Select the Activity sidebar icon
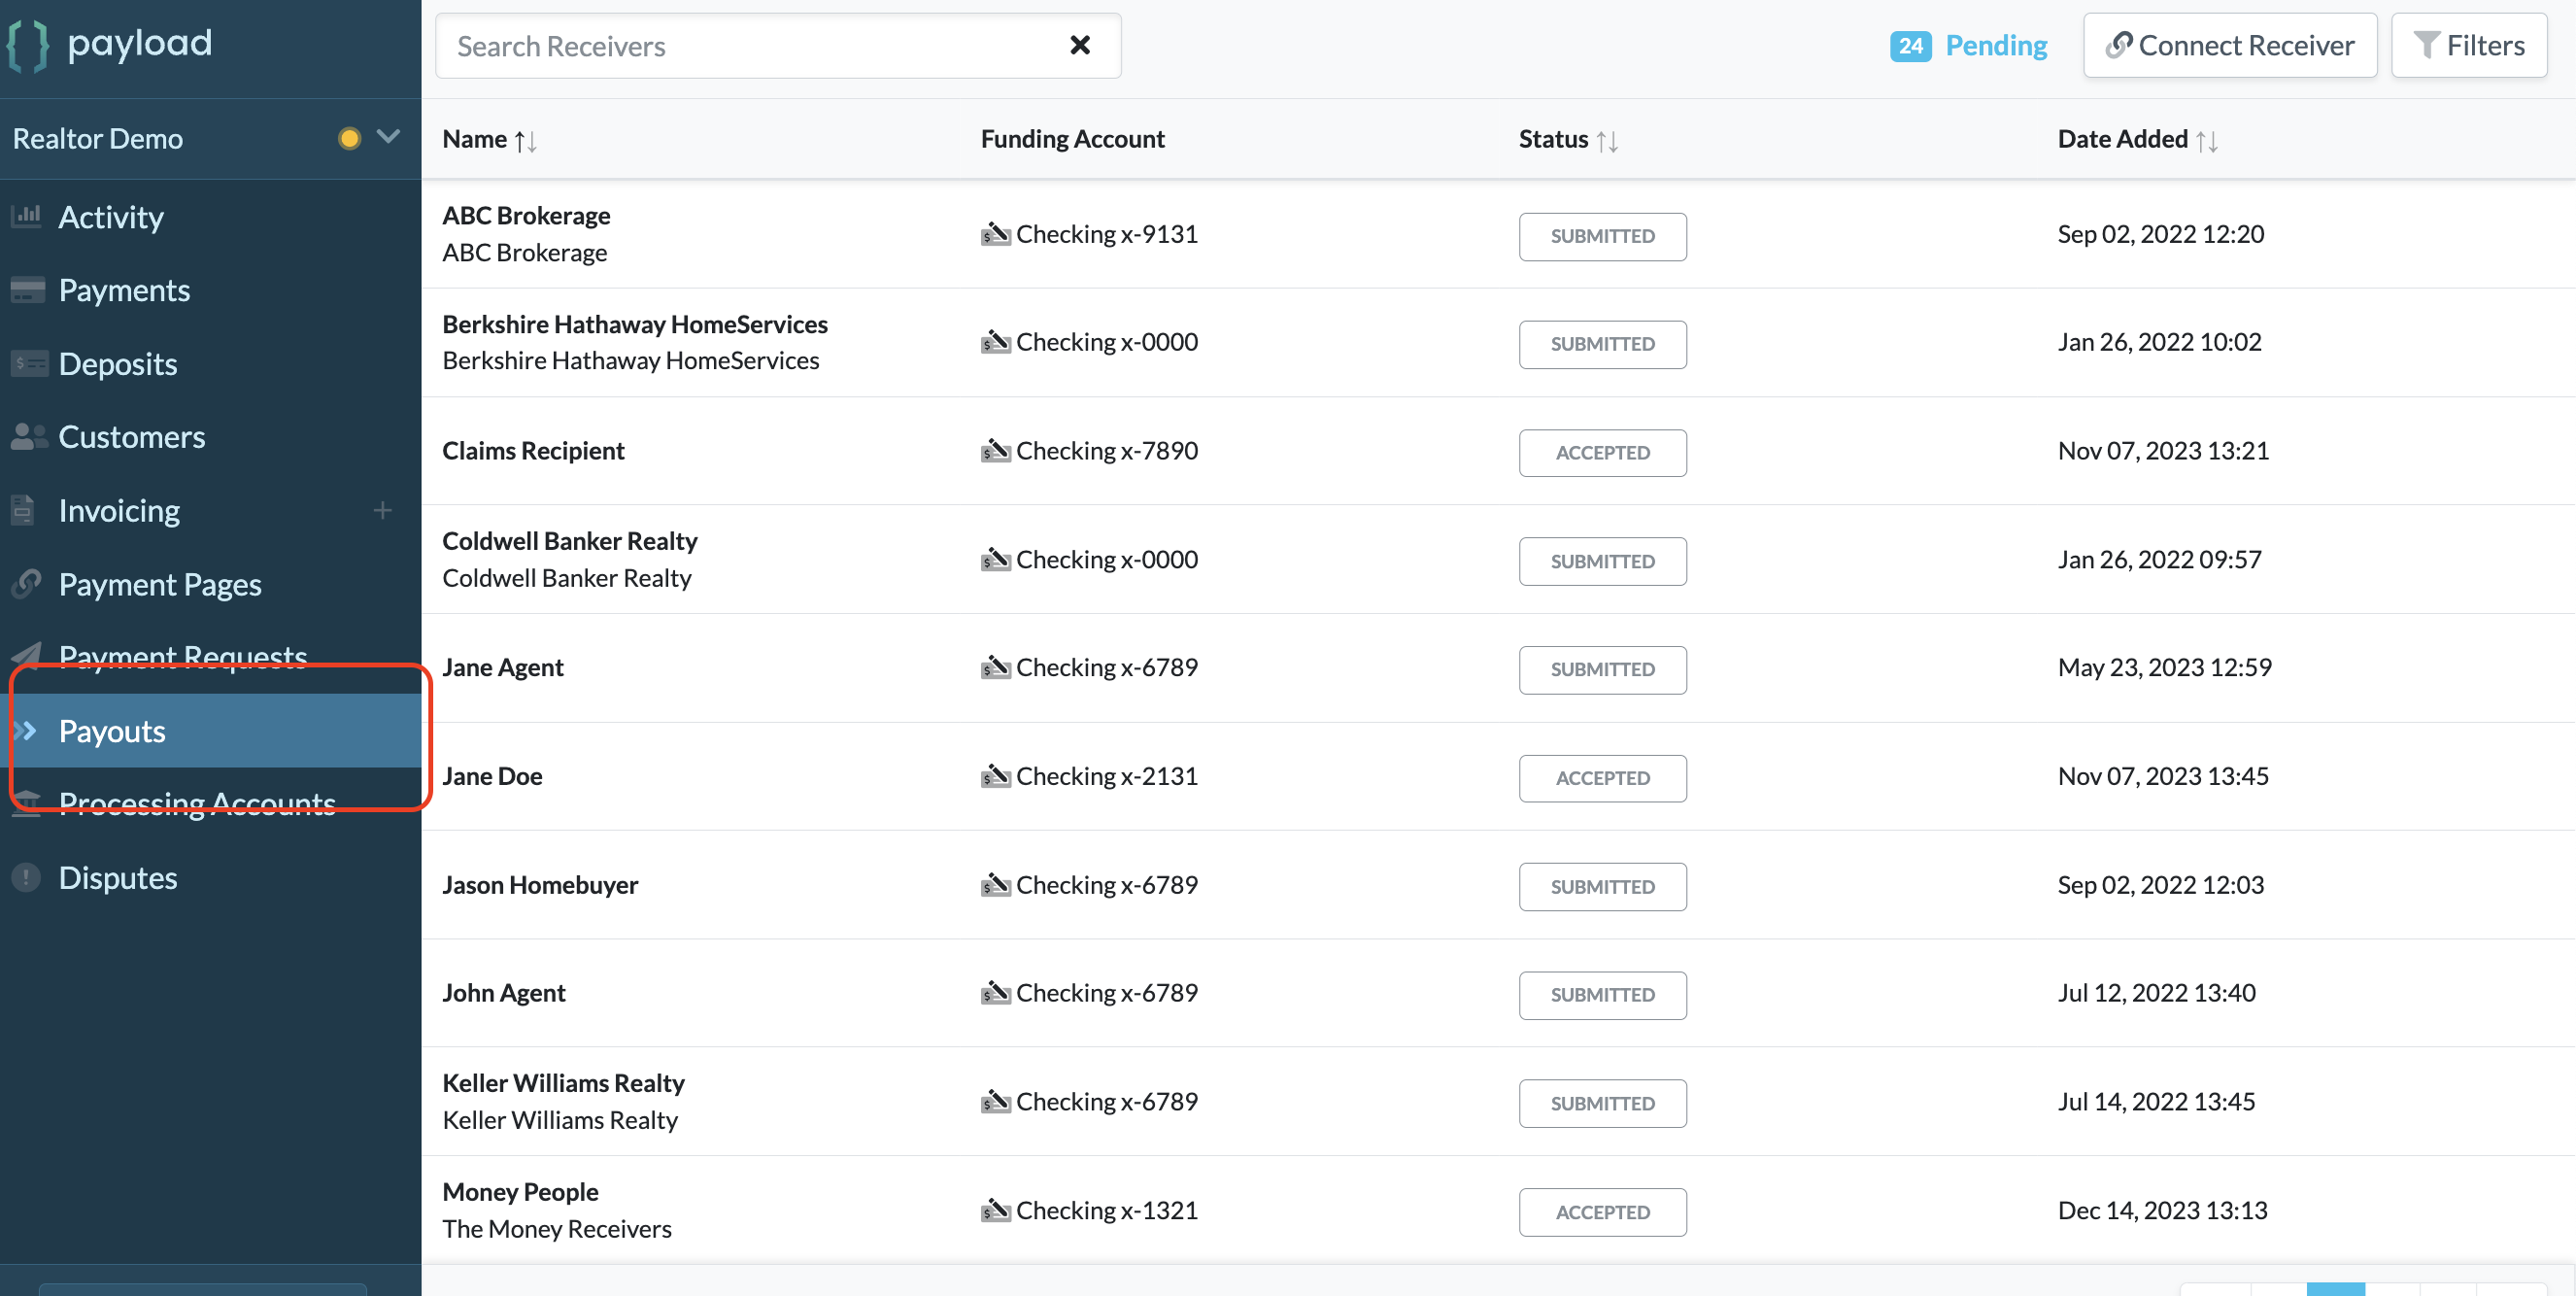 click(x=27, y=216)
